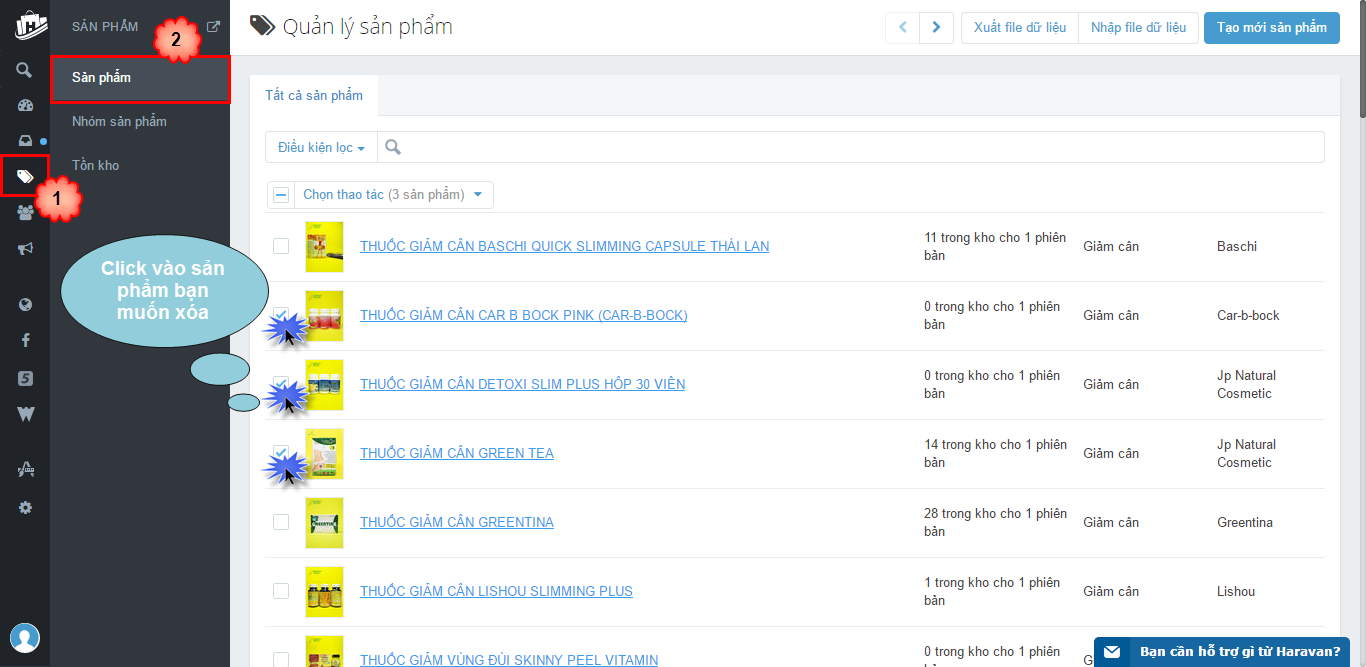Open the apps icon in sidebar

point(25,469)
